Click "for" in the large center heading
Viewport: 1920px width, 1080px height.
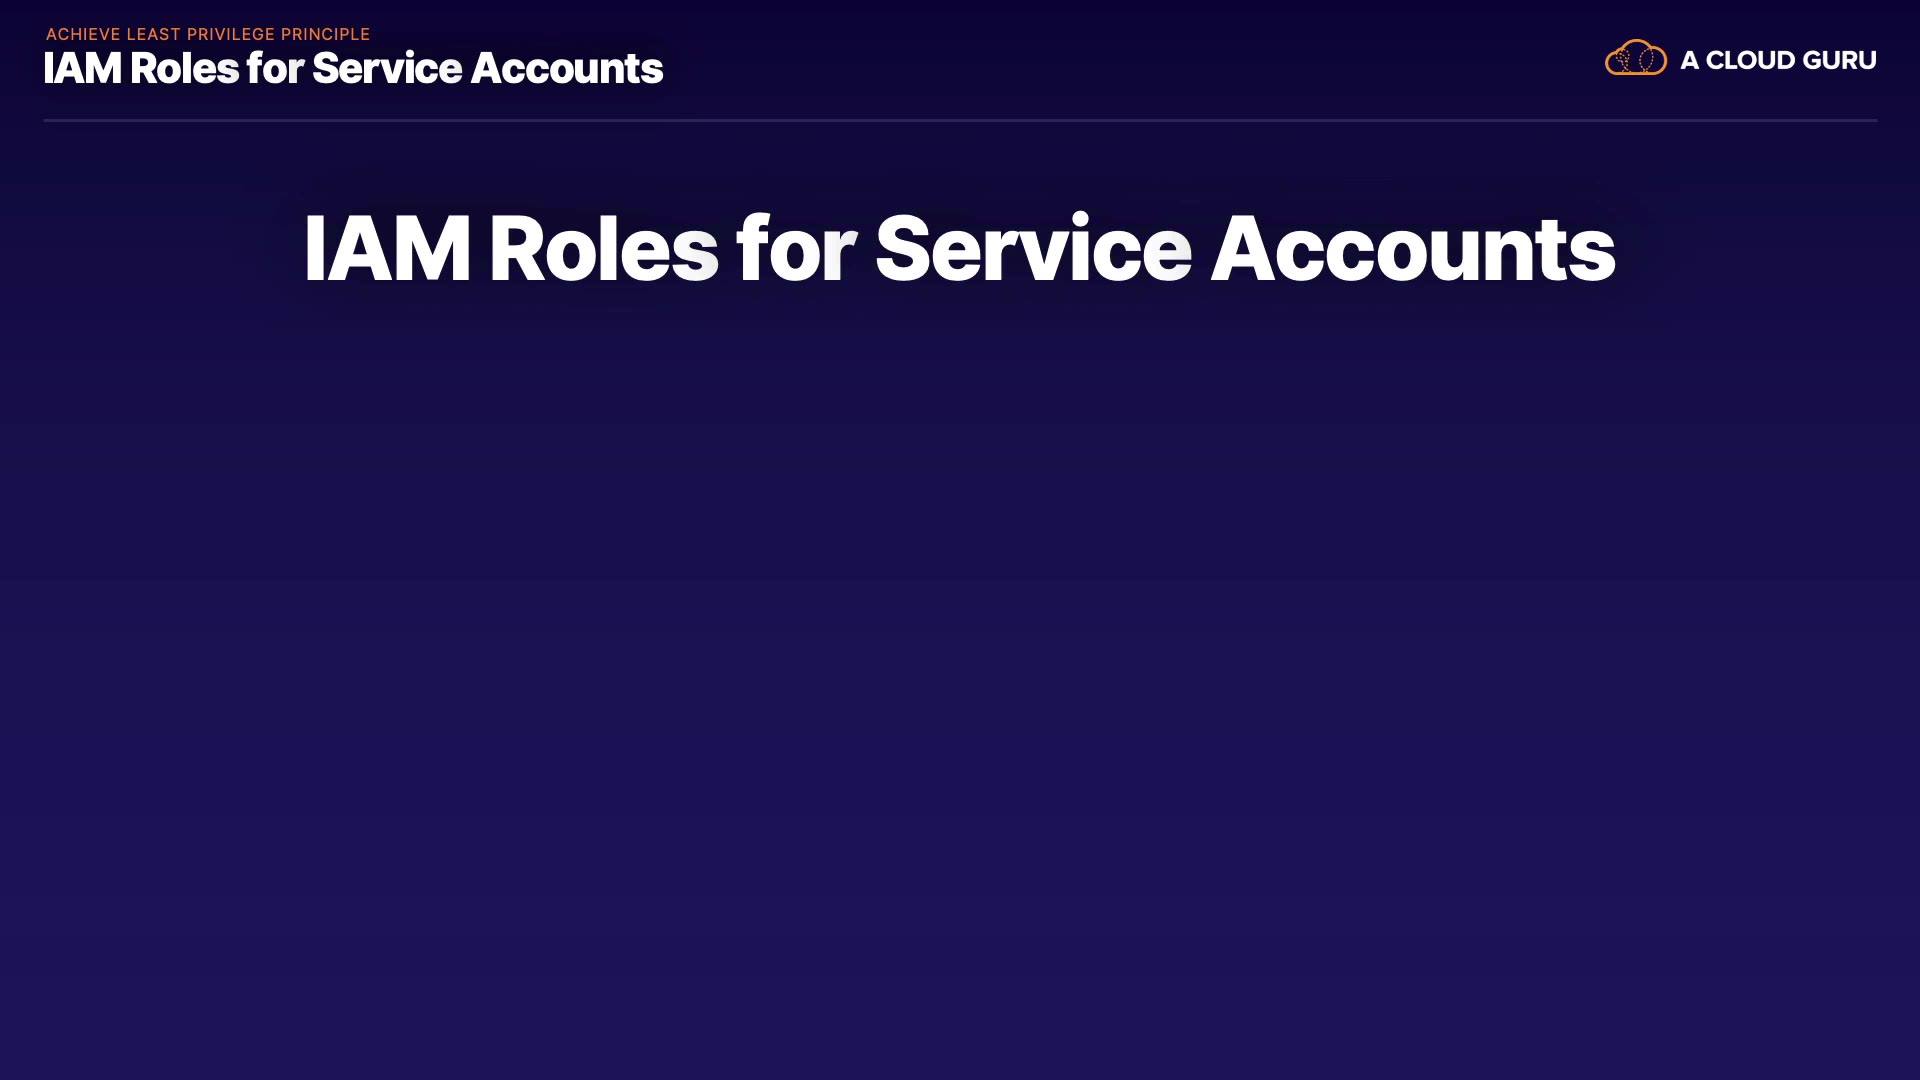(x=796, y=249)
